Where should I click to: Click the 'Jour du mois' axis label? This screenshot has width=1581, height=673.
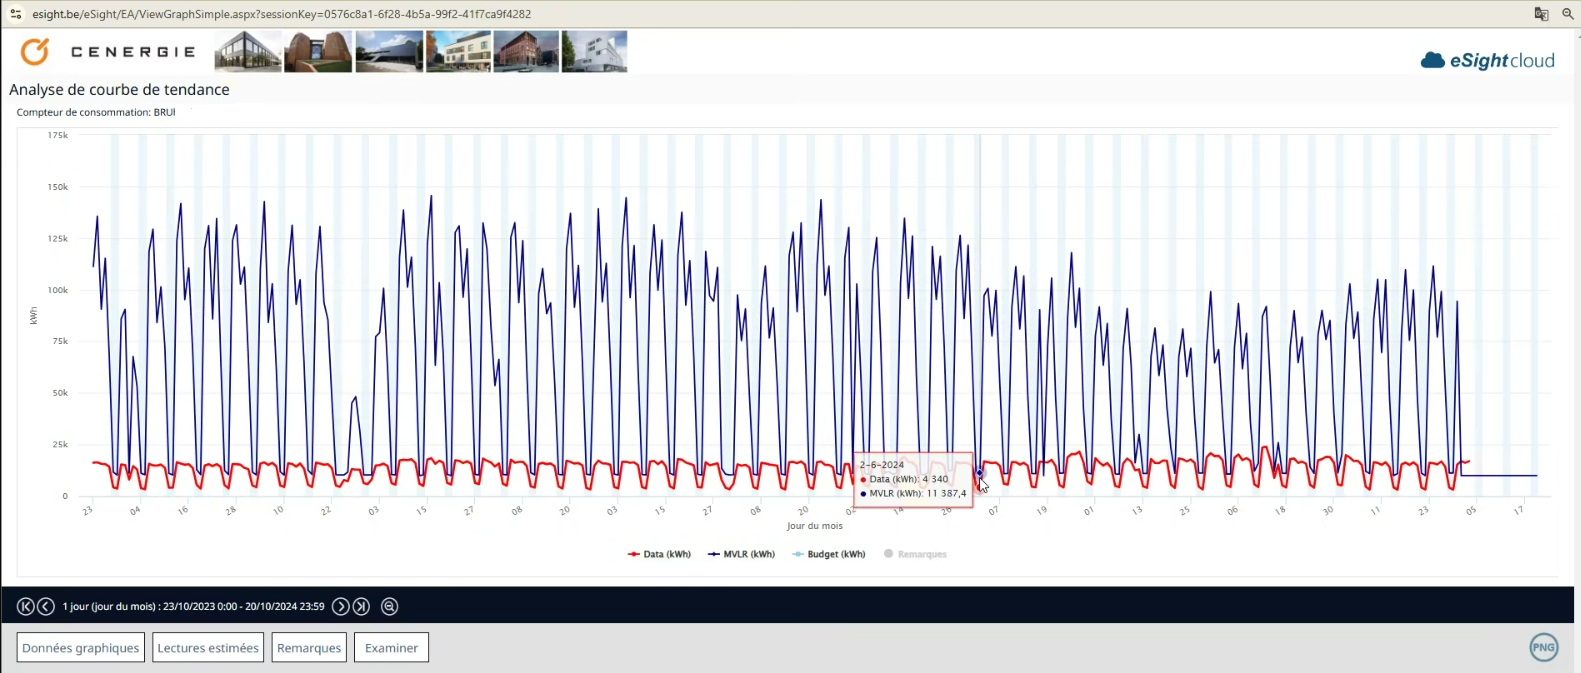click(814, 525)
